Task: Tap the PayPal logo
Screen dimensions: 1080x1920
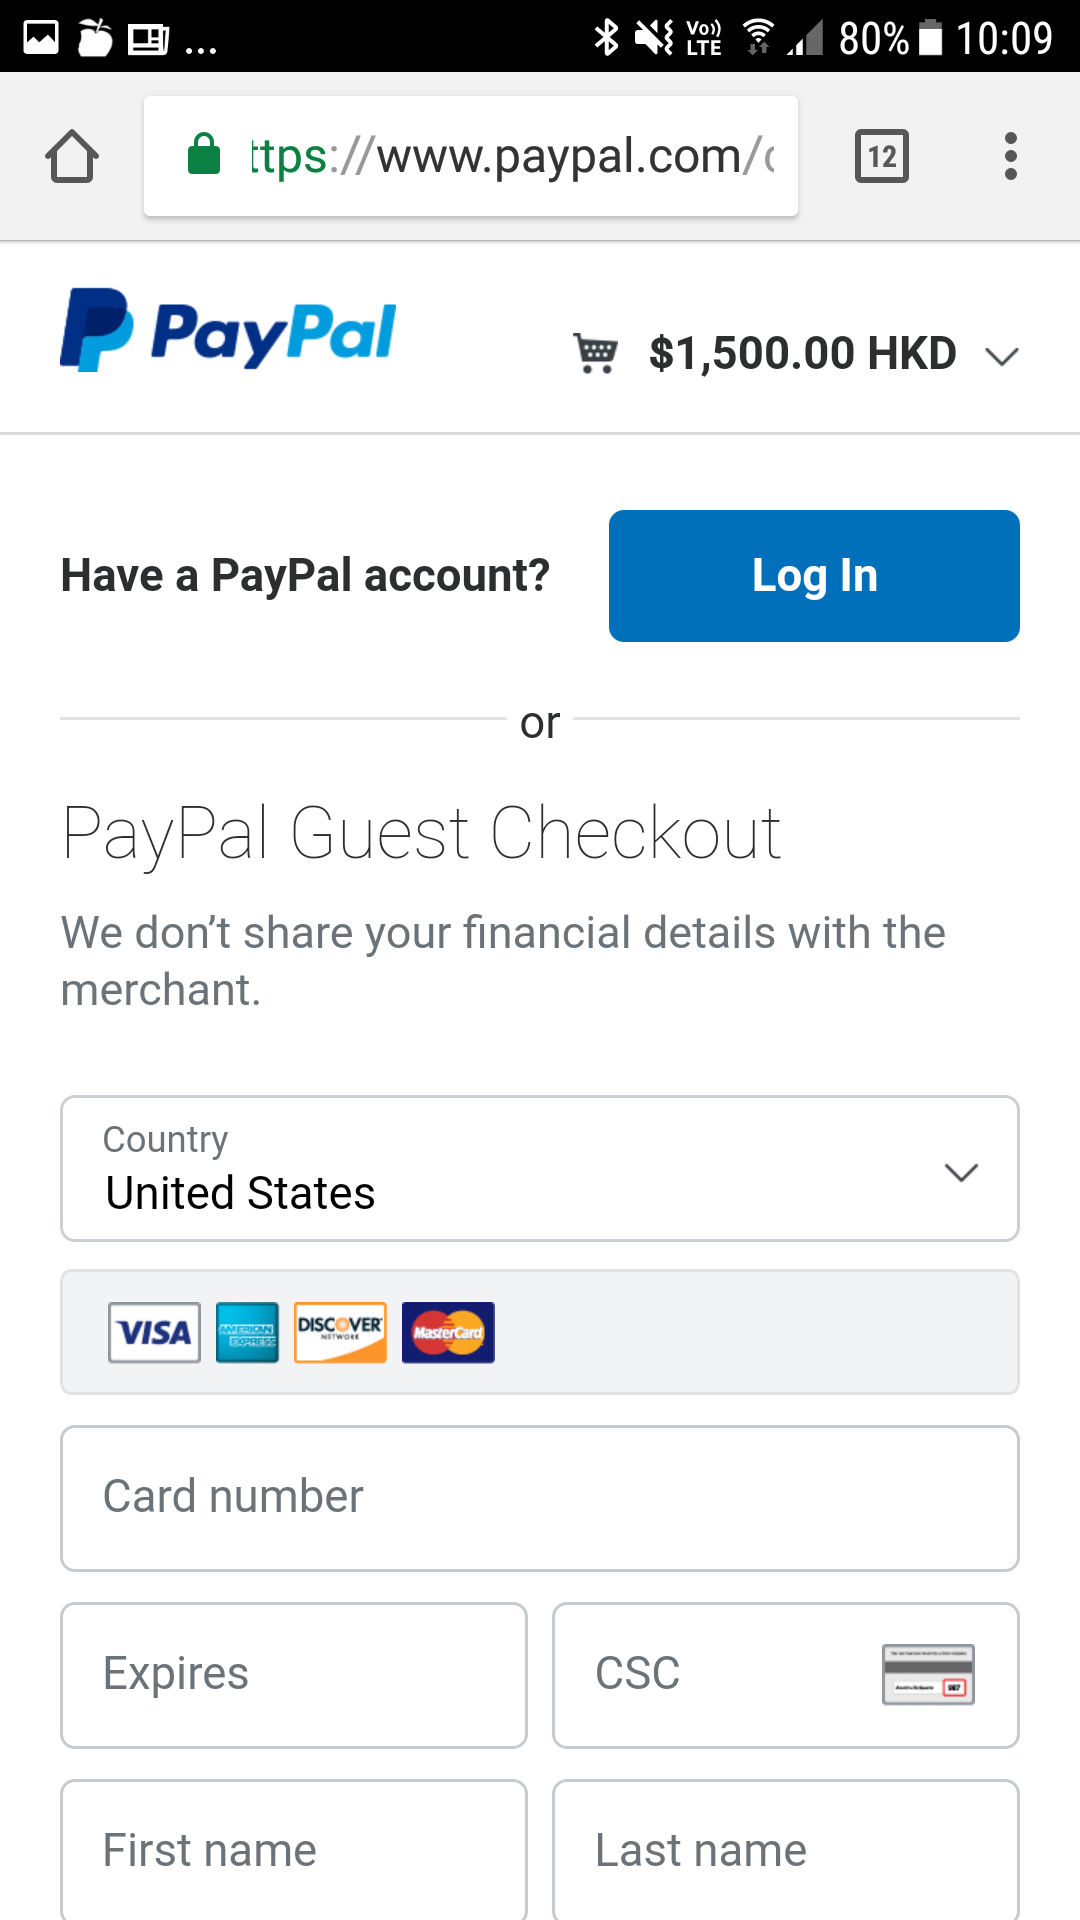Action: point(228,331)
